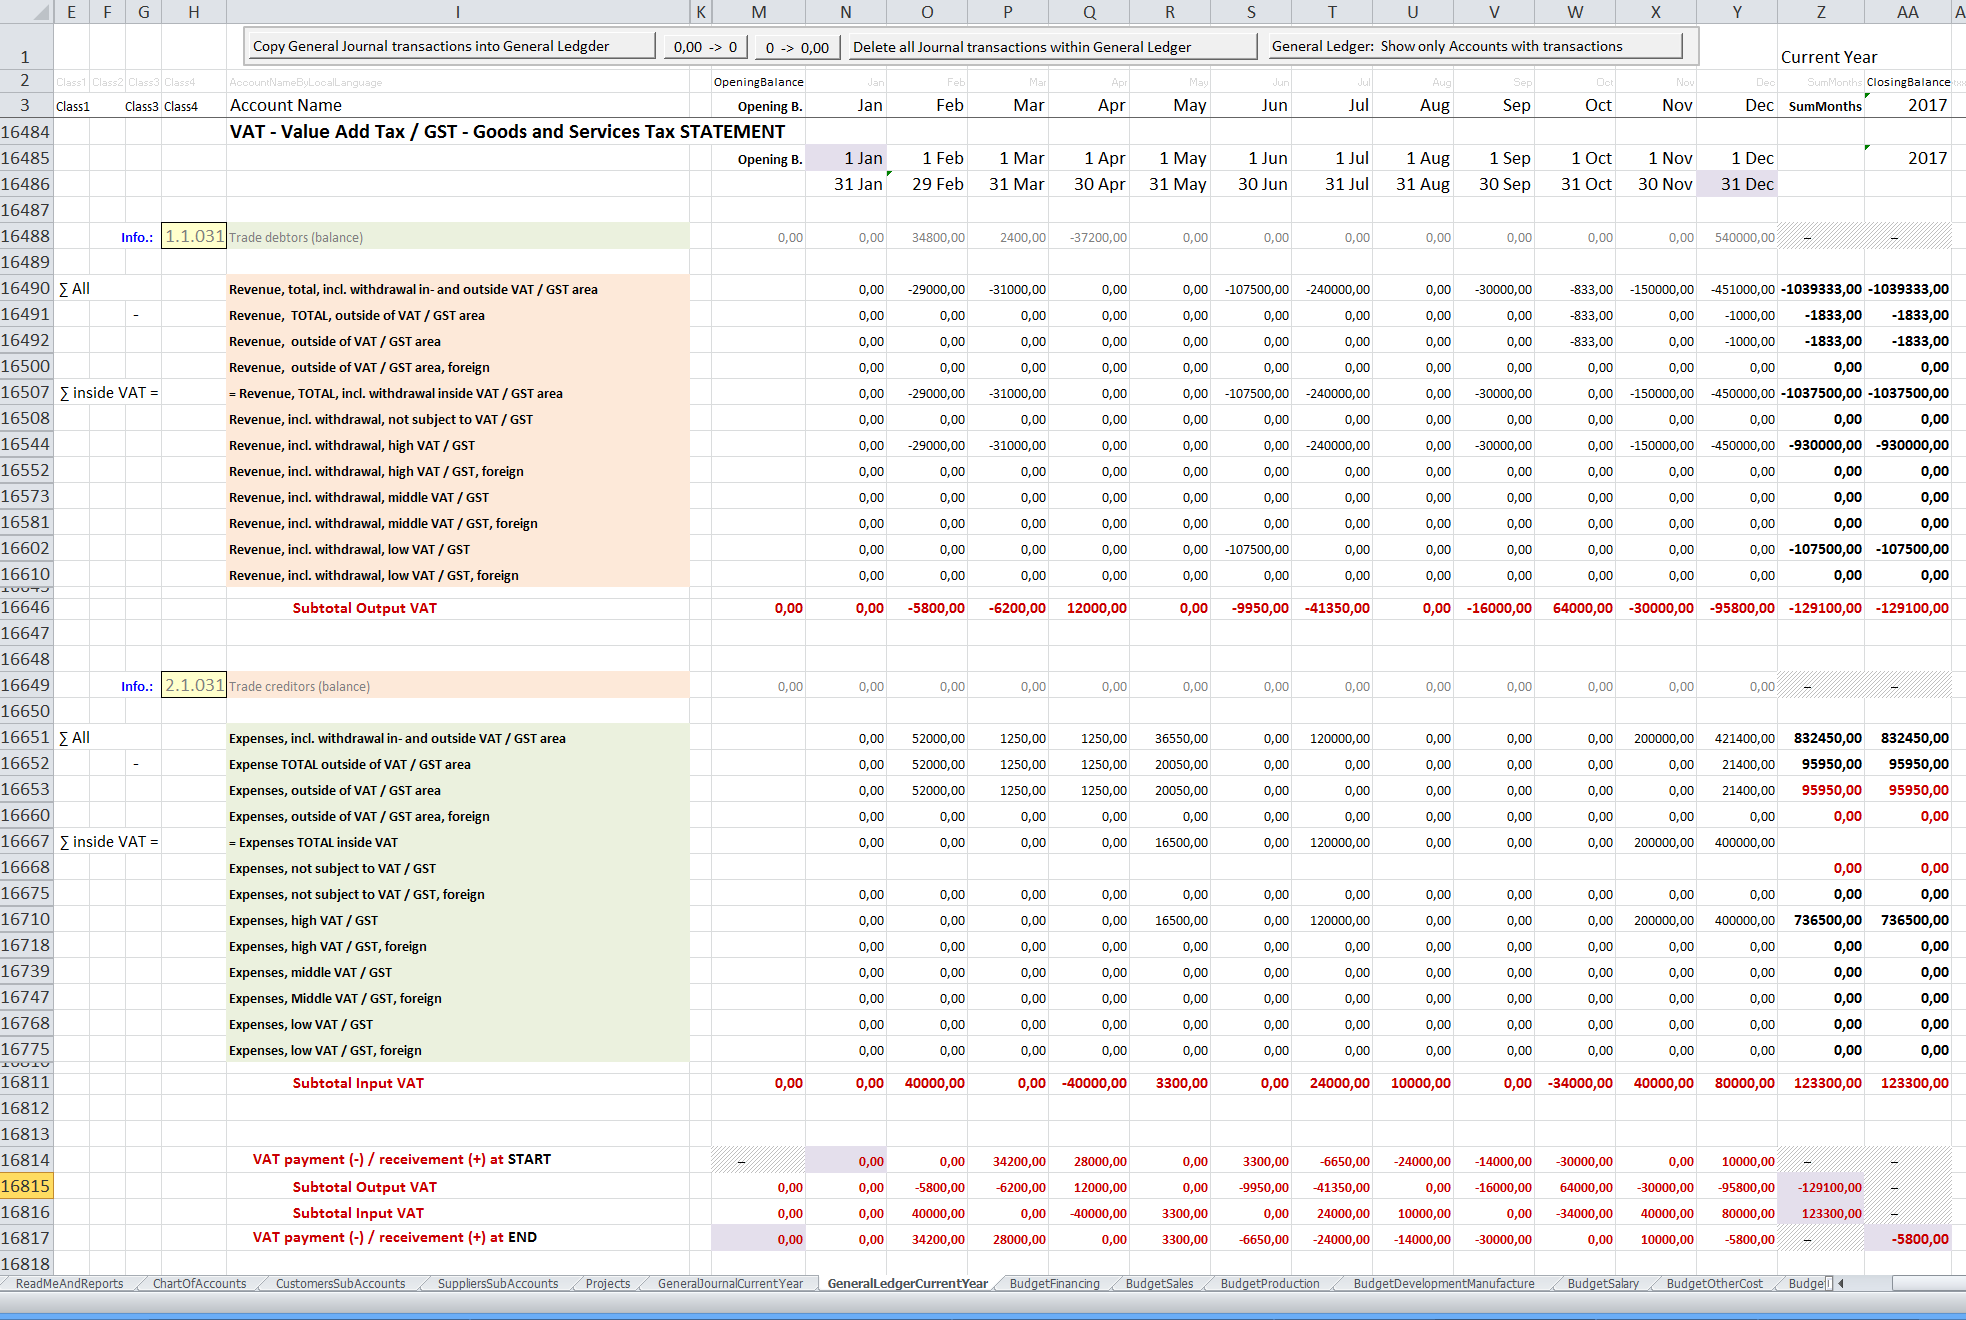Open the BudgetDevelopmentManufacture sheet
The height and width of the screenshot is (1320, 1966).
click(x=1443, y=1283)
